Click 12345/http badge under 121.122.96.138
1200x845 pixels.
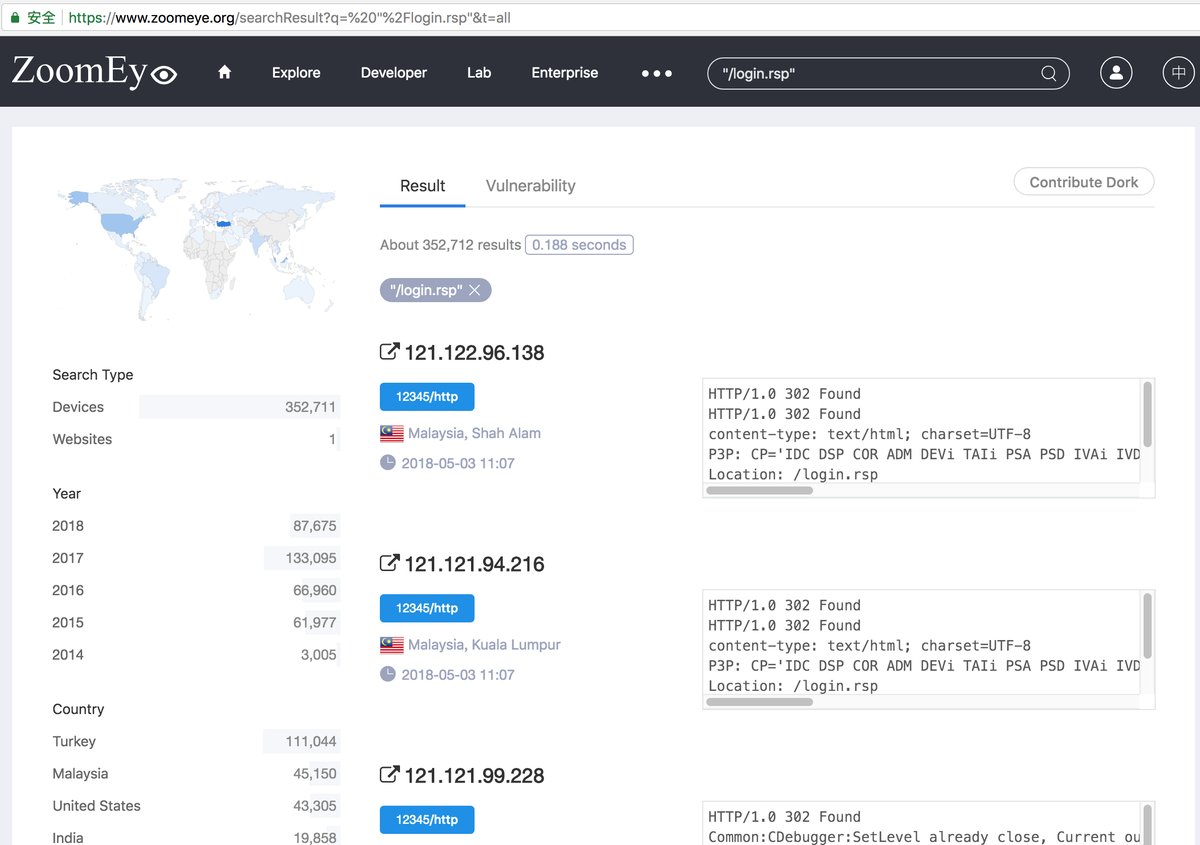click(x=427, y=397)
